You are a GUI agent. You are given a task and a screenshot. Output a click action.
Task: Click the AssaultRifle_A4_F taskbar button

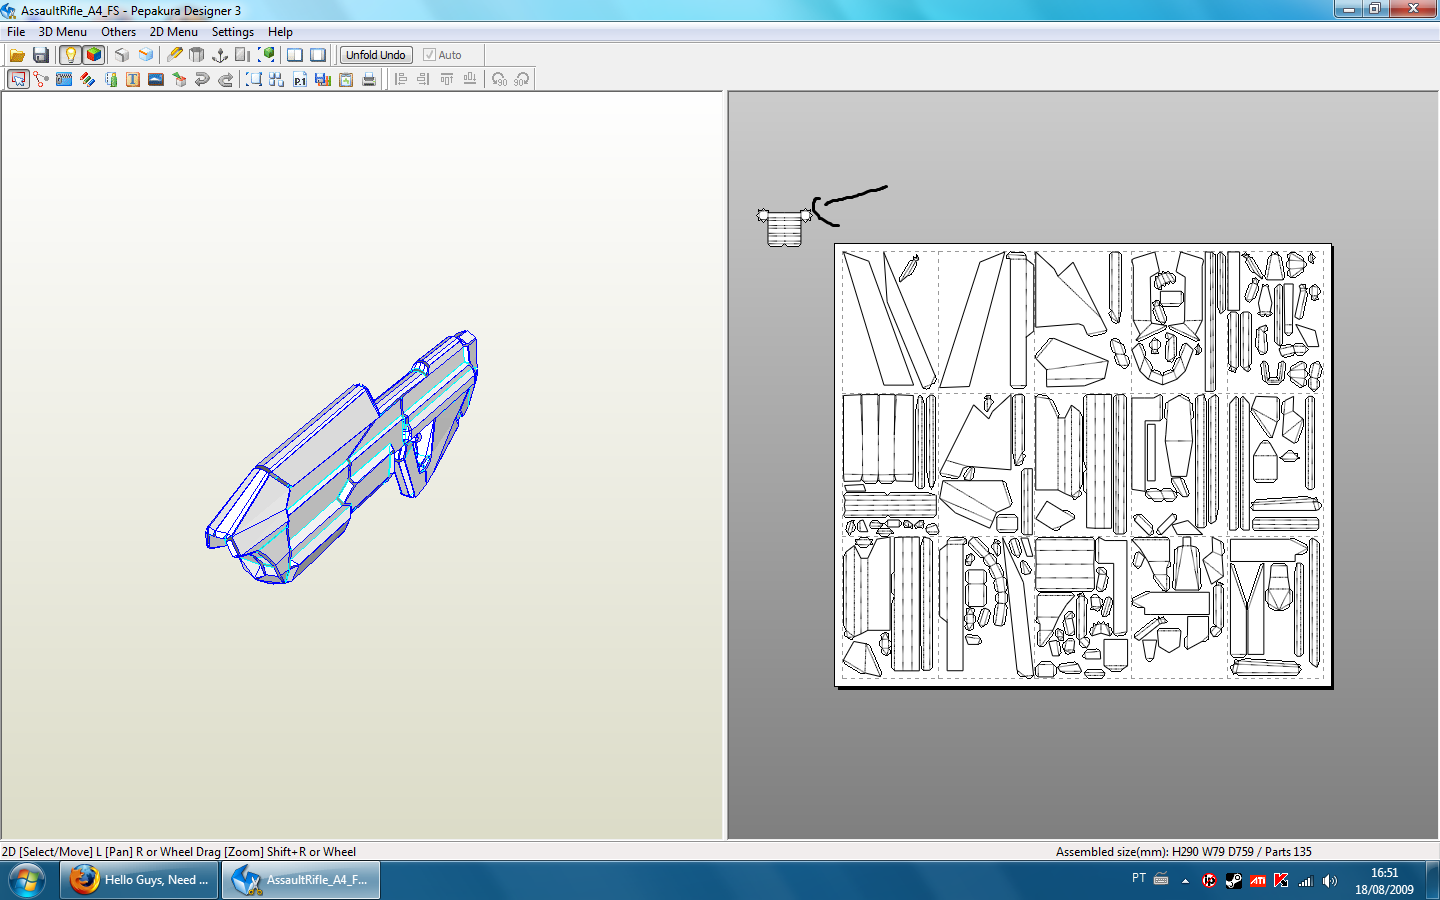(x=301, y=880)
